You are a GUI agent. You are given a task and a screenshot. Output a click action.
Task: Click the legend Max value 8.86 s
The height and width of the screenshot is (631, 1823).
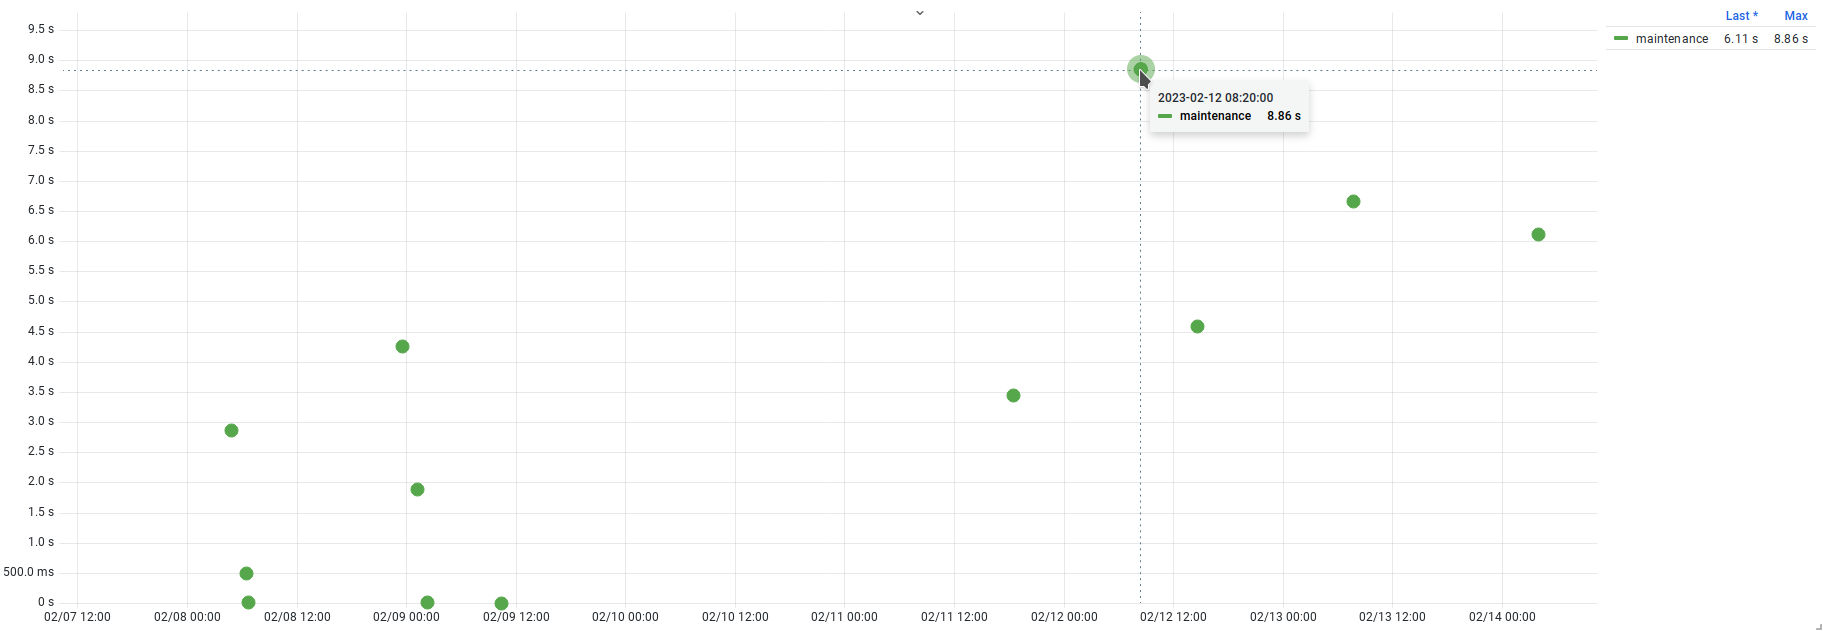(x=1791, y=39)
